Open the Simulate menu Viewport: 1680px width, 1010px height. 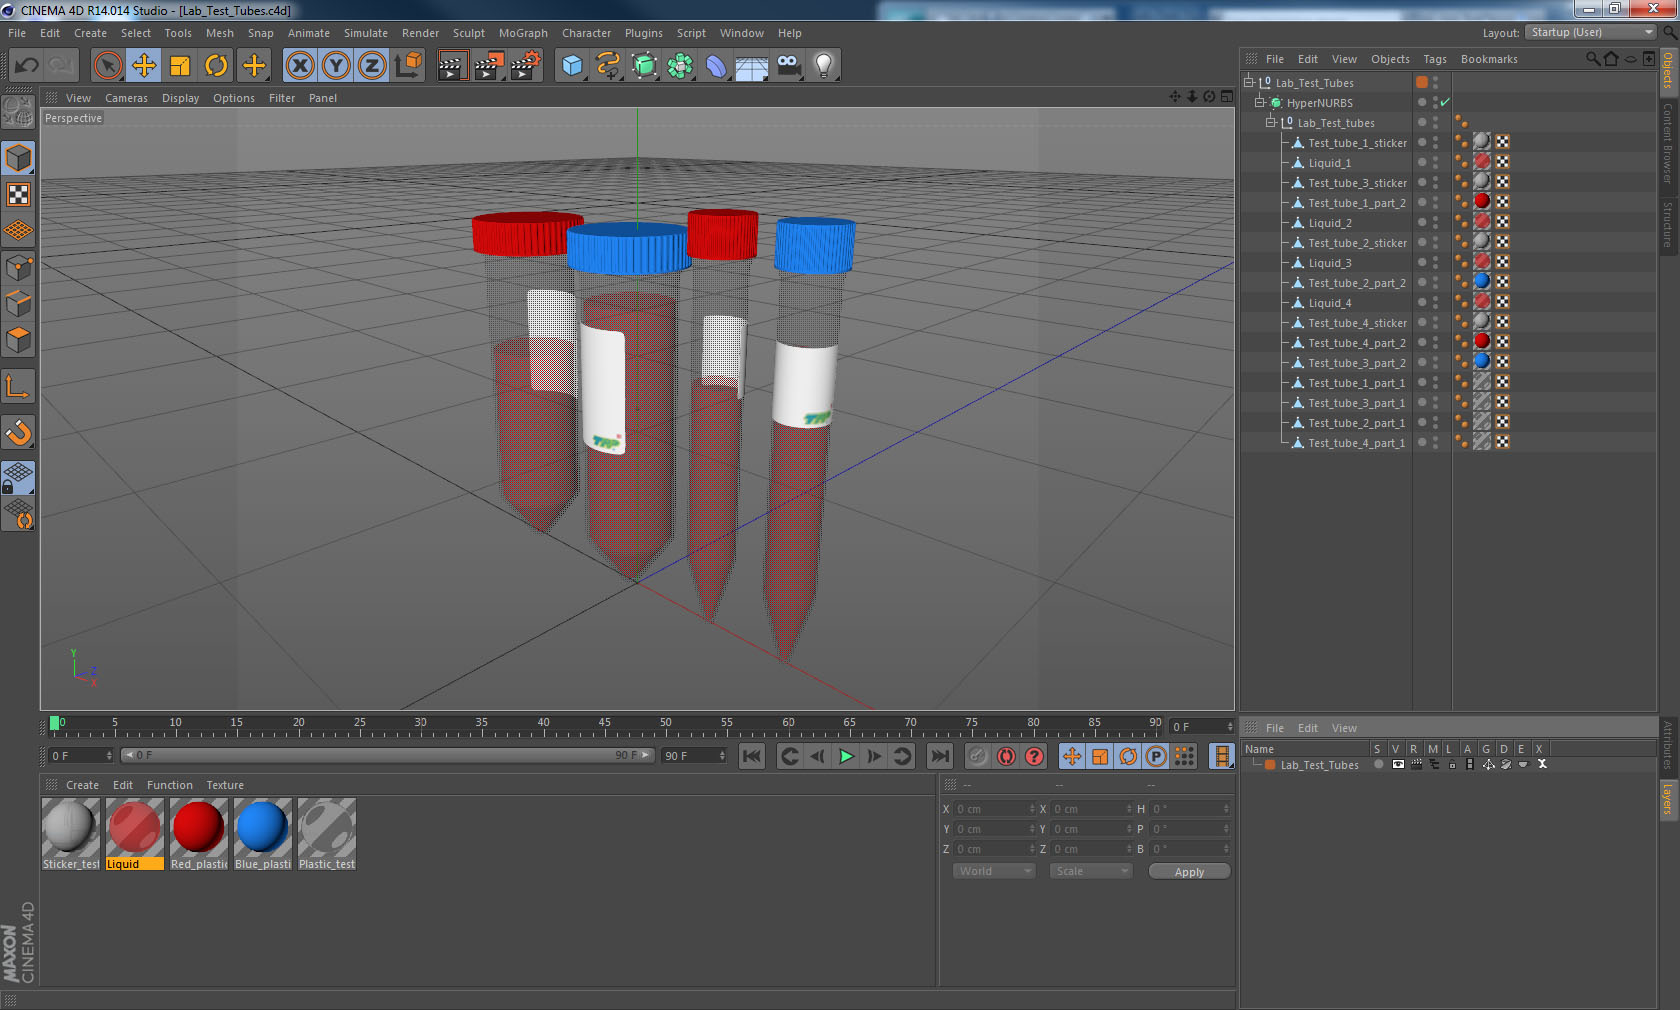[366, 33]
